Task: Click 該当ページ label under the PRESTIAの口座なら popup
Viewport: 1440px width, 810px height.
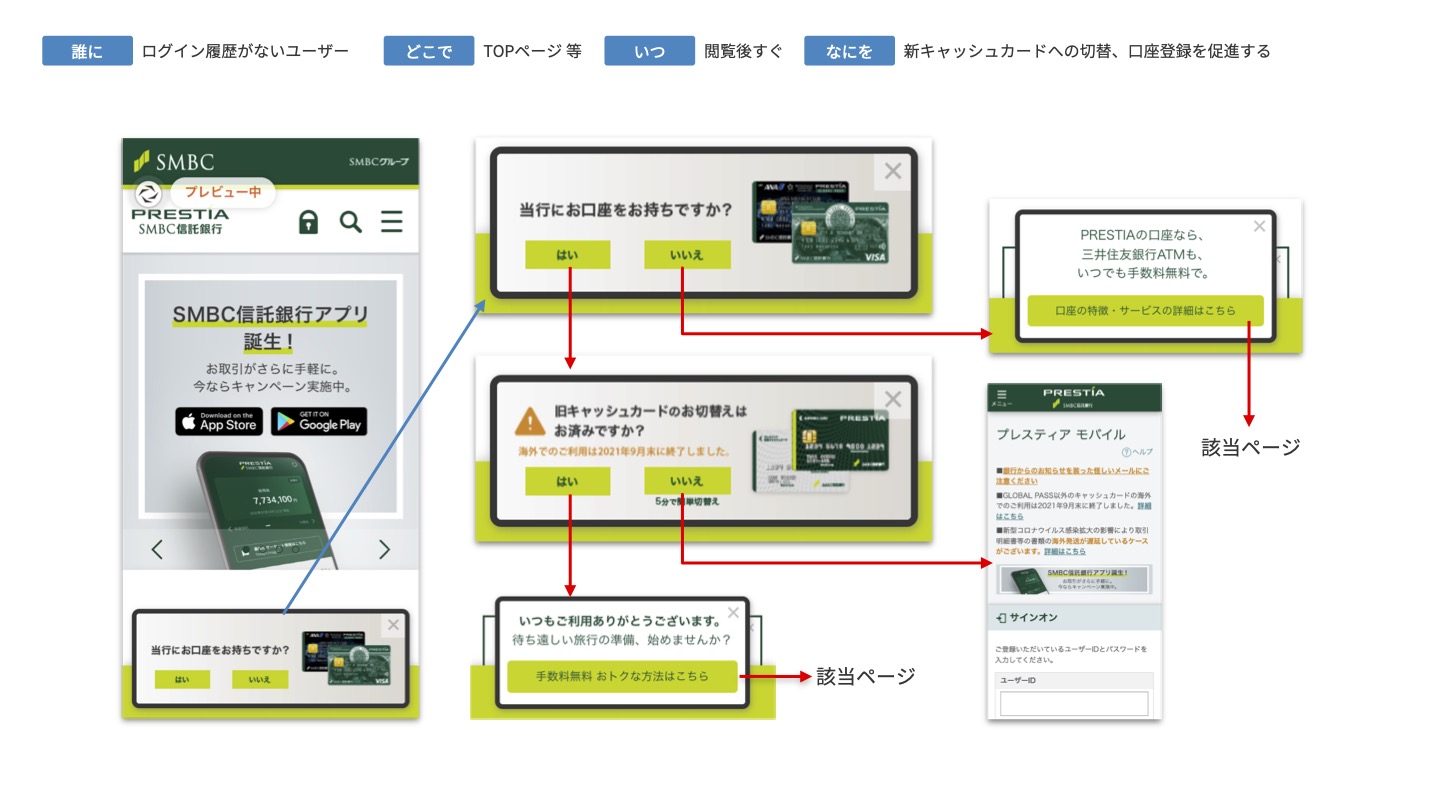Action: point(1251,447)
